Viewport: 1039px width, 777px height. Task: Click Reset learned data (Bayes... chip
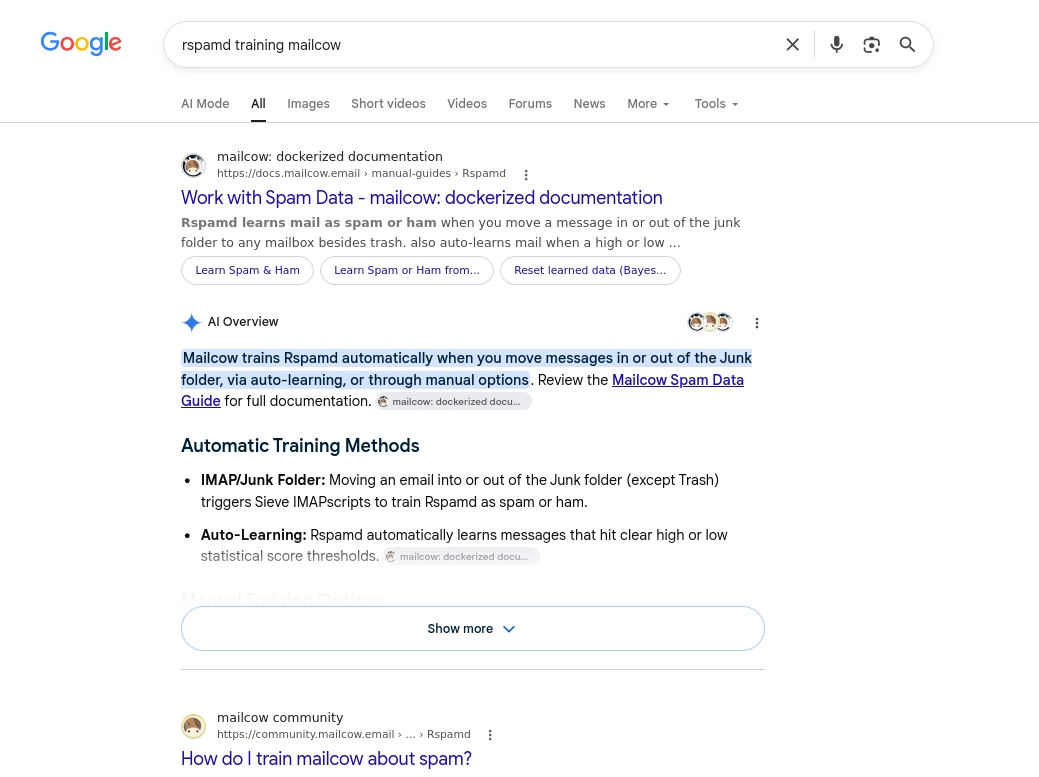click(590, 270)
